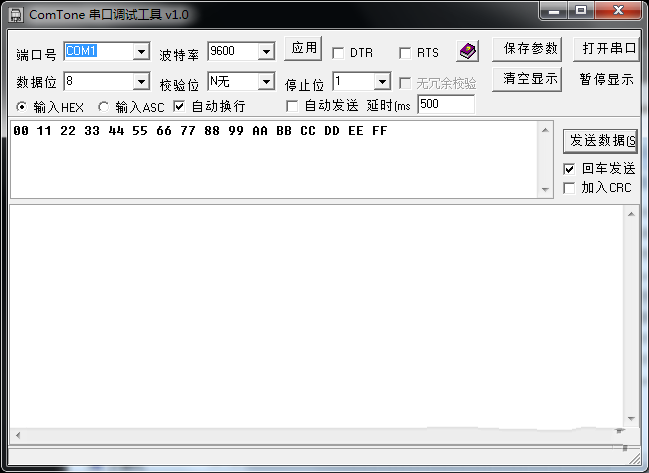
Task: Click send box scrollbar up arrow
Action: 546,130
